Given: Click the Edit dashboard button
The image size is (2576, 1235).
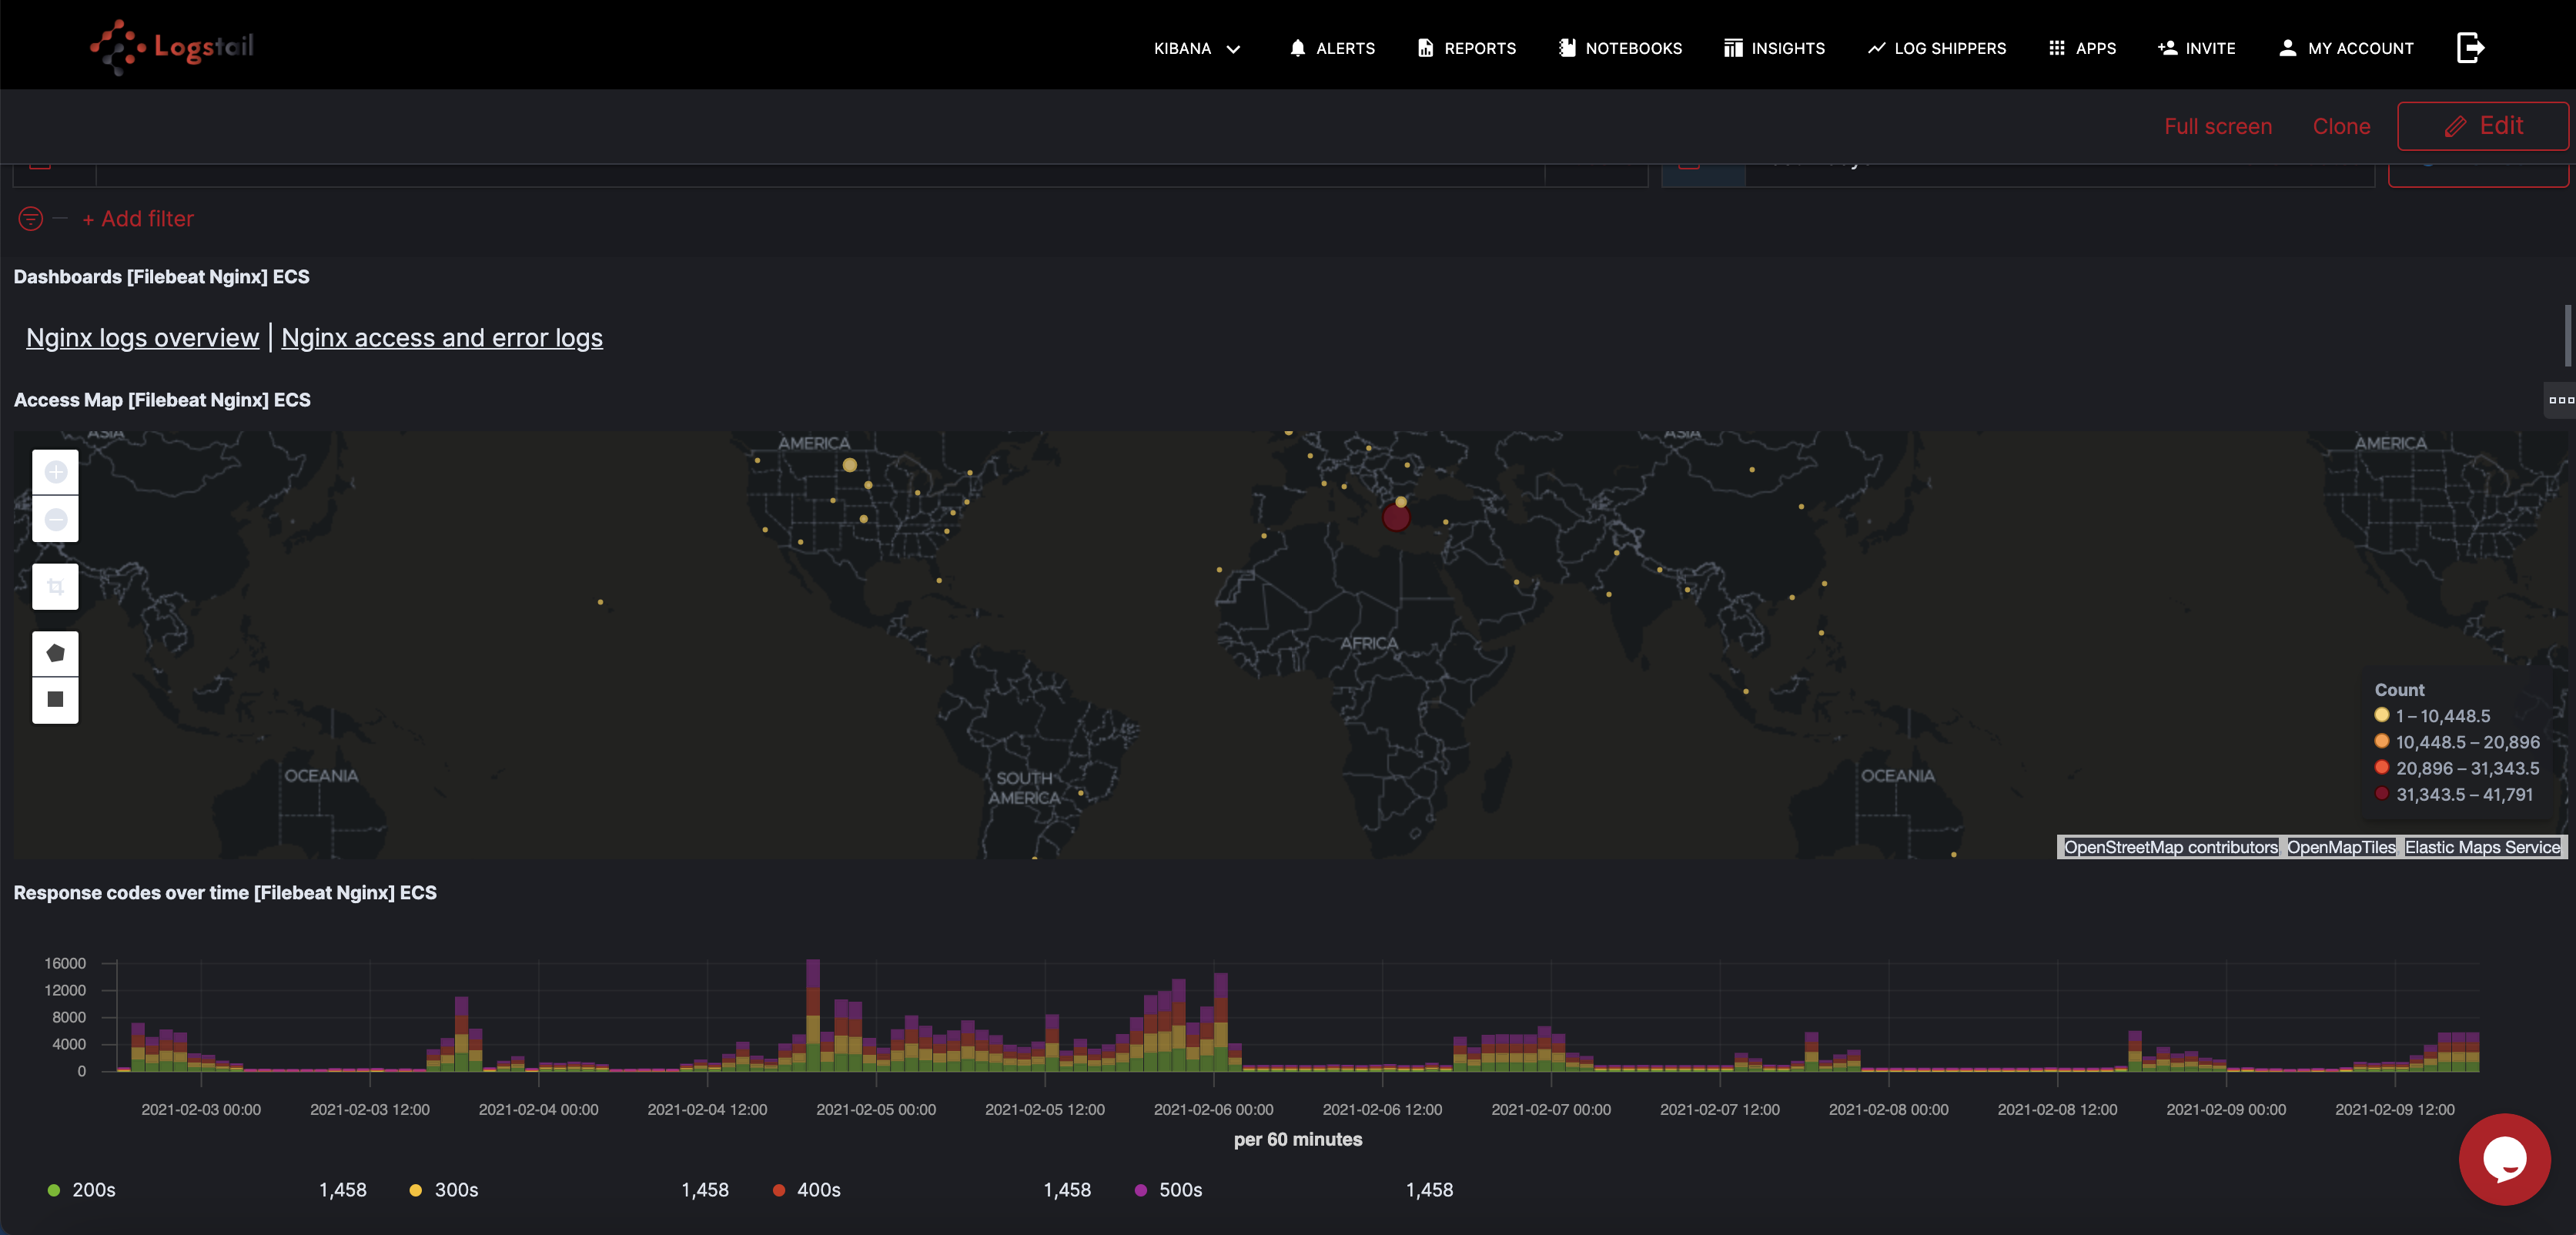Looking at the screenshot, I should coord(2482,126).
